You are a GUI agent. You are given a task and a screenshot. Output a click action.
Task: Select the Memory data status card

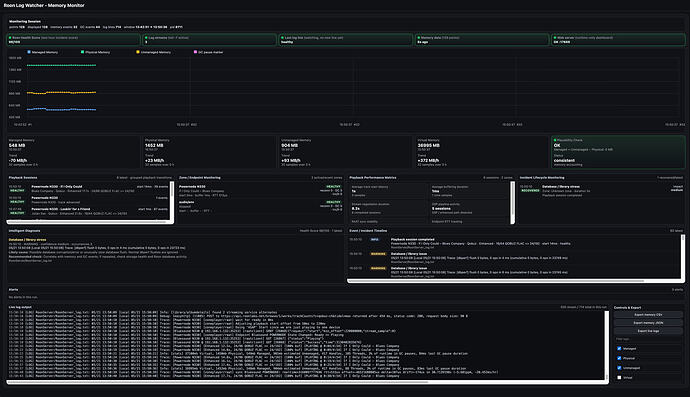pyautogui.click(x=482, y=40)
